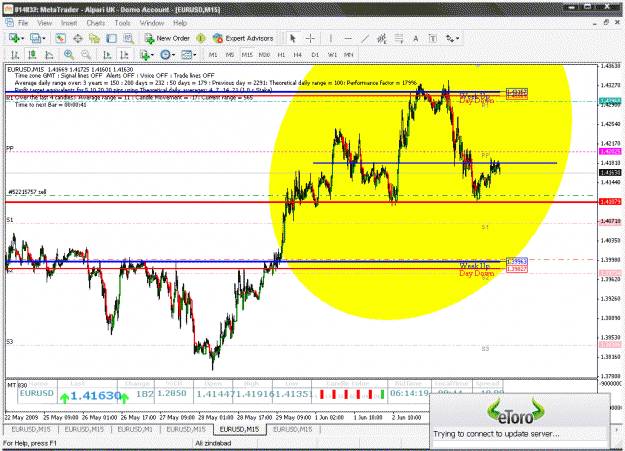This screenshot has width=625, height=451.
Task: Show the Terminal panel icon
Action: click(111, 38)
